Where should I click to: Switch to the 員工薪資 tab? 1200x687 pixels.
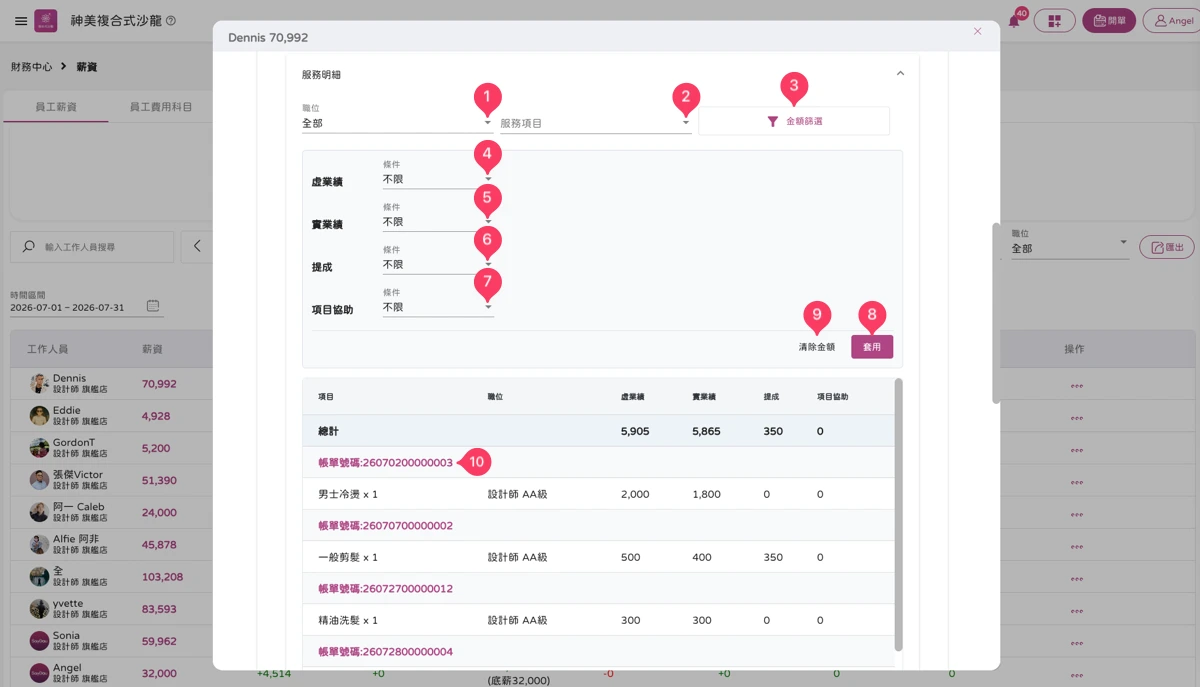click(55, 107)
